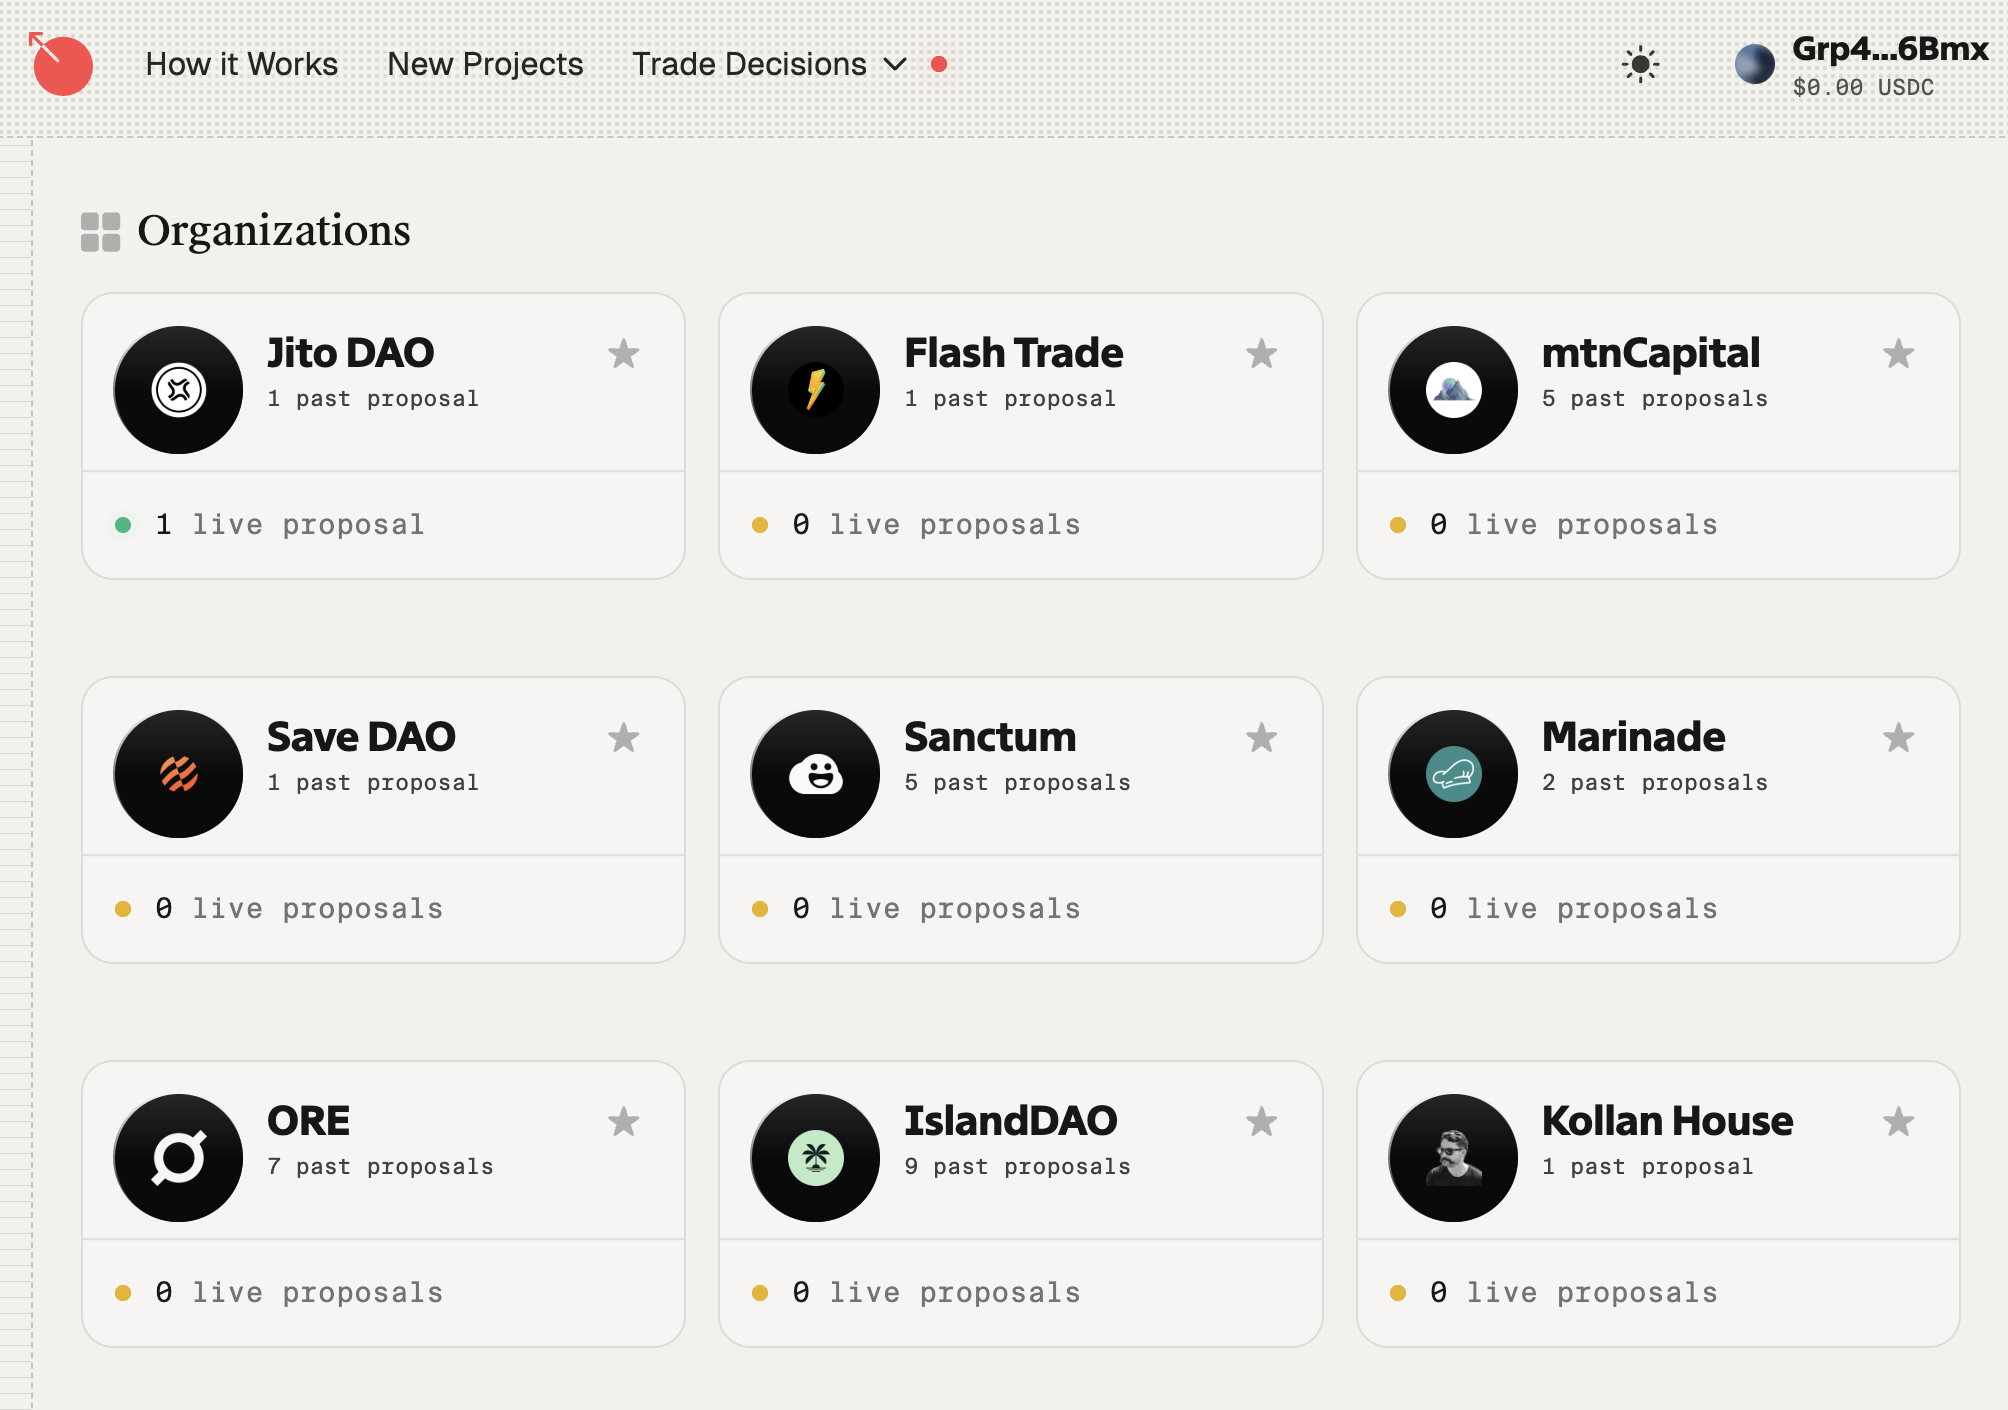This screenshot has height=1410, width=2008.
Task: Select the Marinade chef-hat logo icon
Action: click(x=1451, y=772)
